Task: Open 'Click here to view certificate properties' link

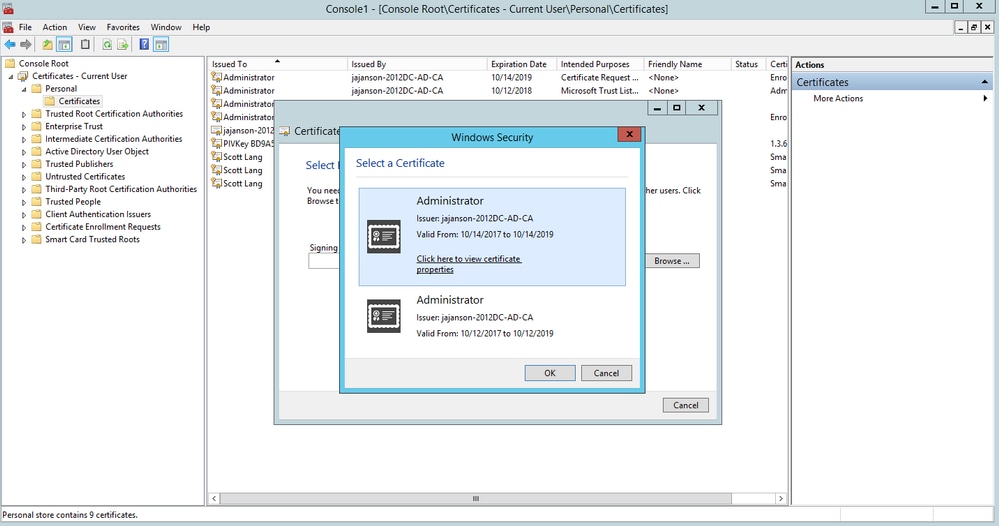Action: (x=468, y=264)
